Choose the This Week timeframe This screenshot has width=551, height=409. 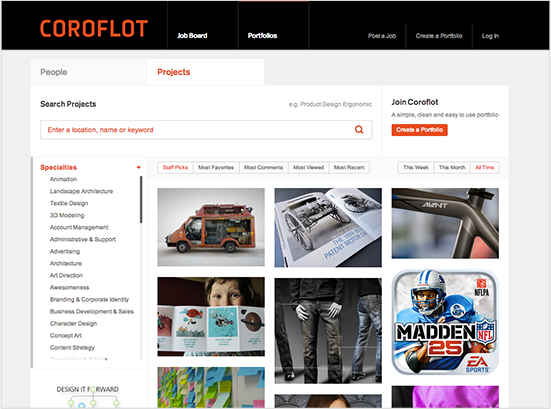pos(416,168)
